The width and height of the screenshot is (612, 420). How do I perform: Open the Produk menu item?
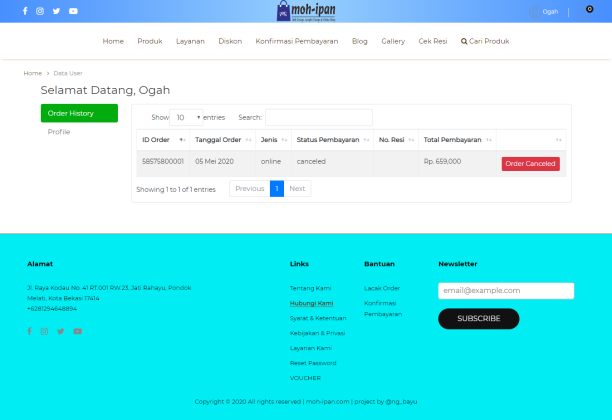click(x=150, y=41)
